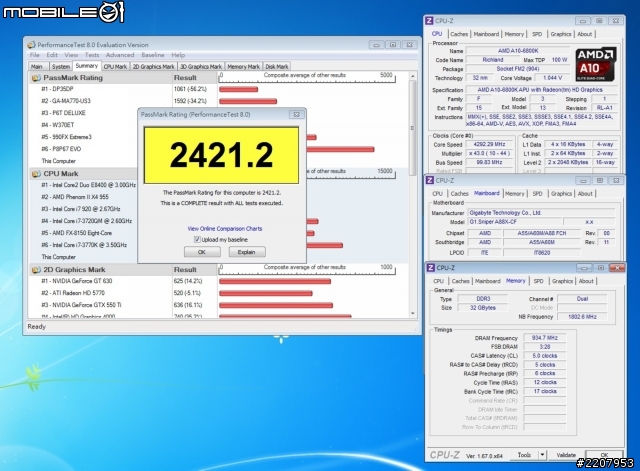The width and height of the screenshot is (640, 471).
Task: Open the File menu in PerformanceTest
Action: point(35,55)
